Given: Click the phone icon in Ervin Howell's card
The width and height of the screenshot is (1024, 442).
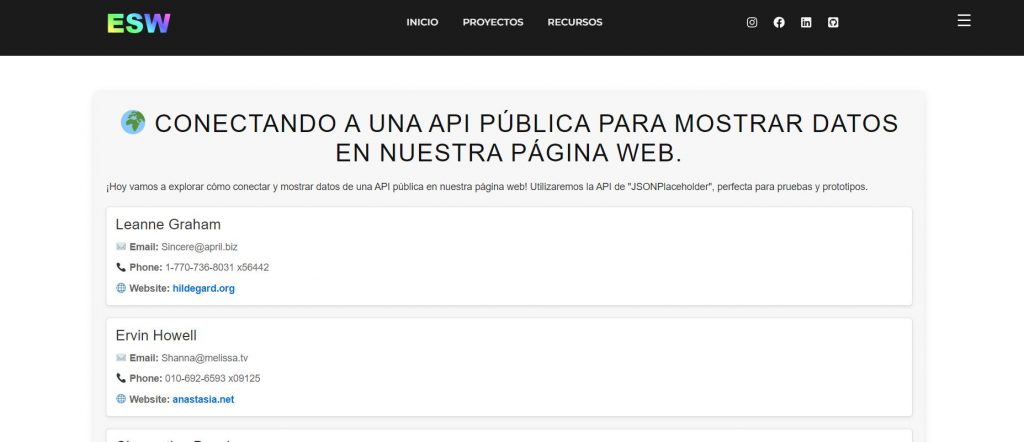Looking at the screenshot, I should [x=121, y=378].
